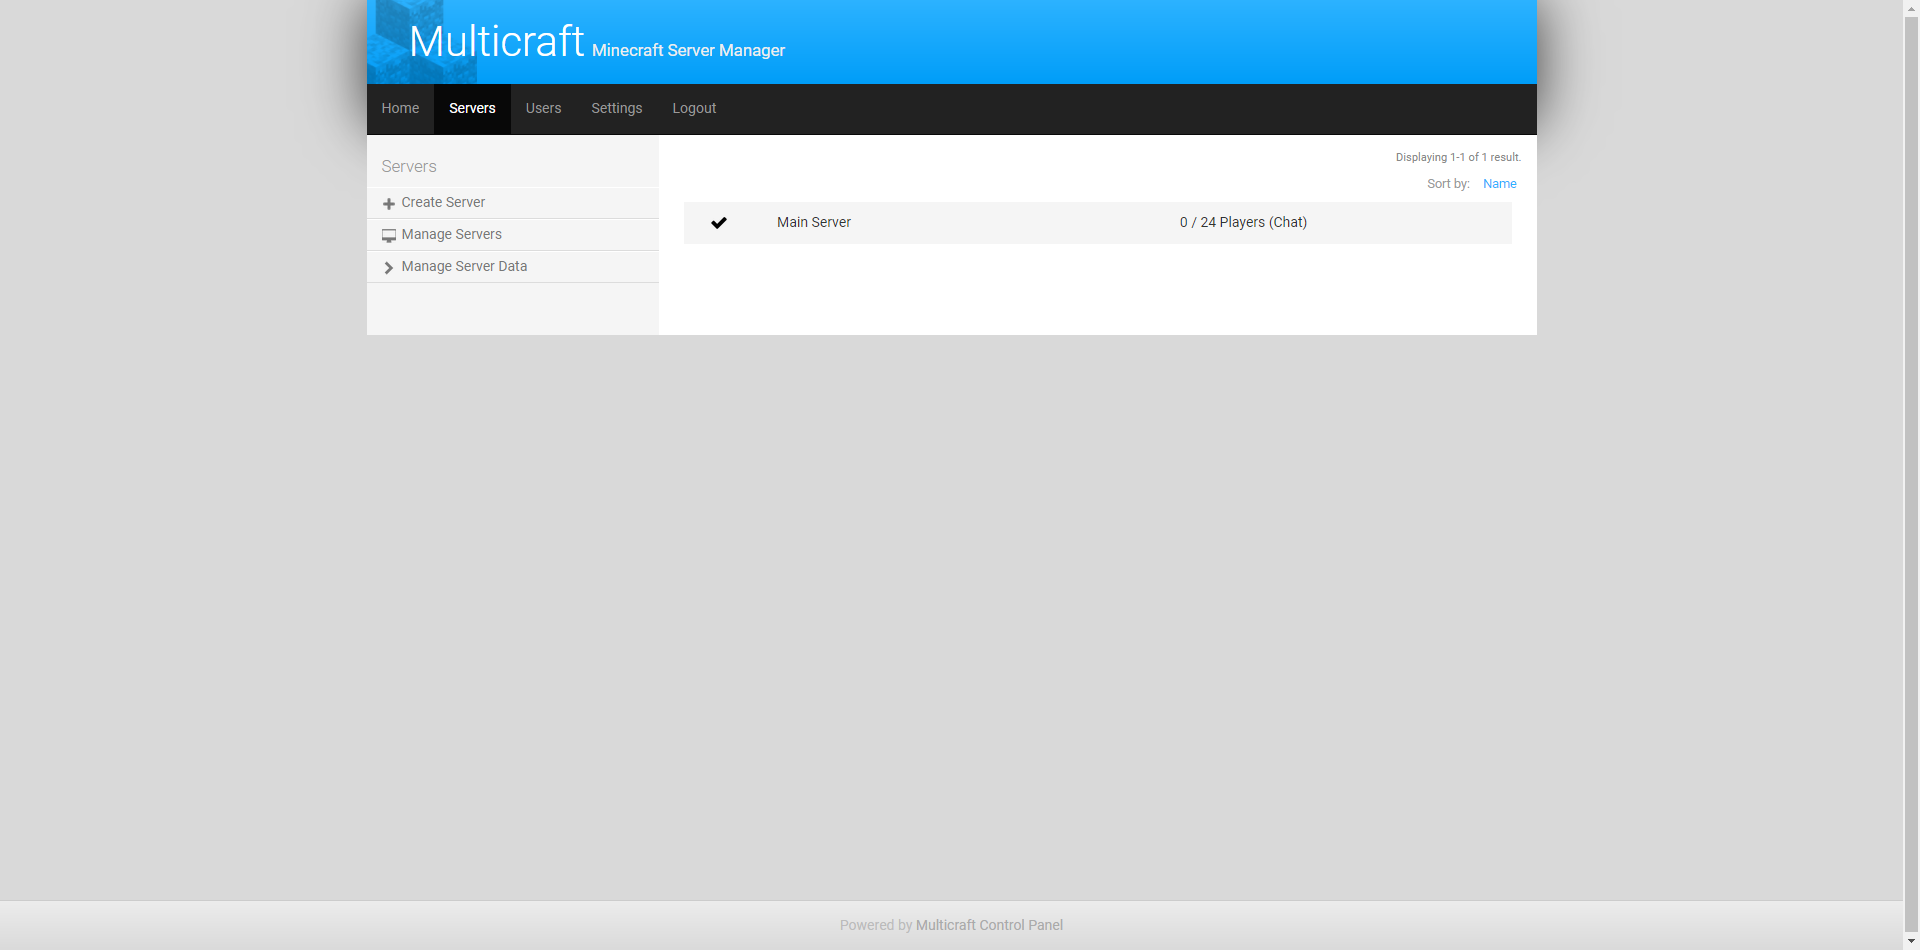The height and width of the screenshot is (950, 1920).
Task: Open the Create Server text link
Action: point(443,203)
